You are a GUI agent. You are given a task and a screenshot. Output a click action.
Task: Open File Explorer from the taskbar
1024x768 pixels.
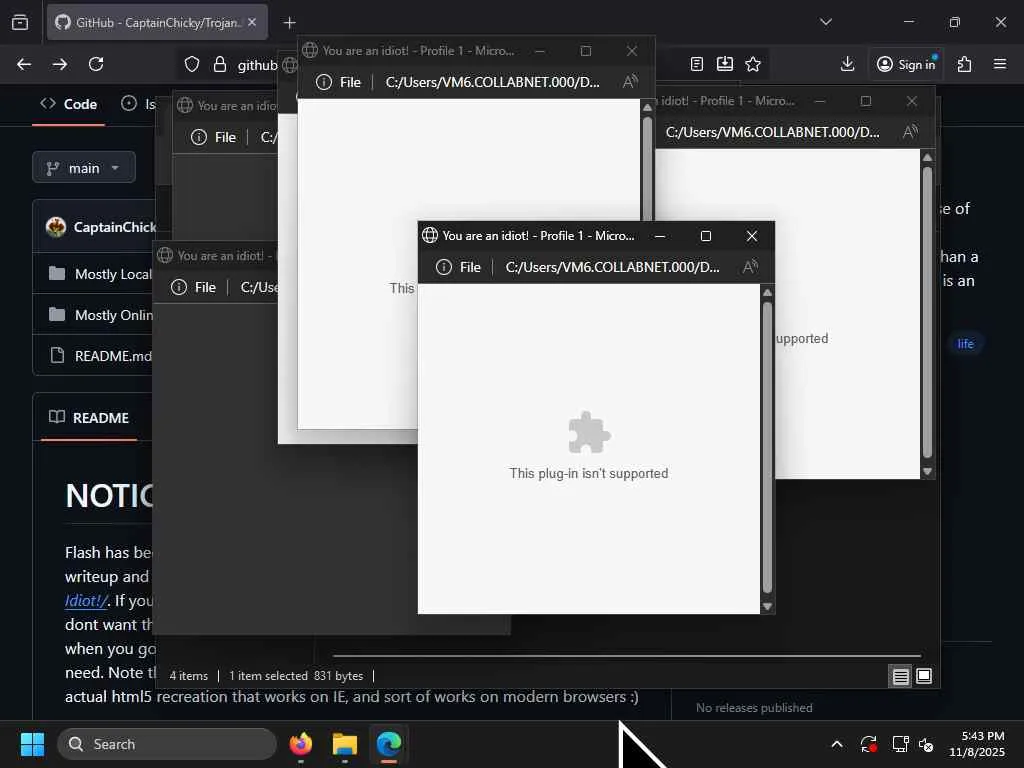coord(344,744)
